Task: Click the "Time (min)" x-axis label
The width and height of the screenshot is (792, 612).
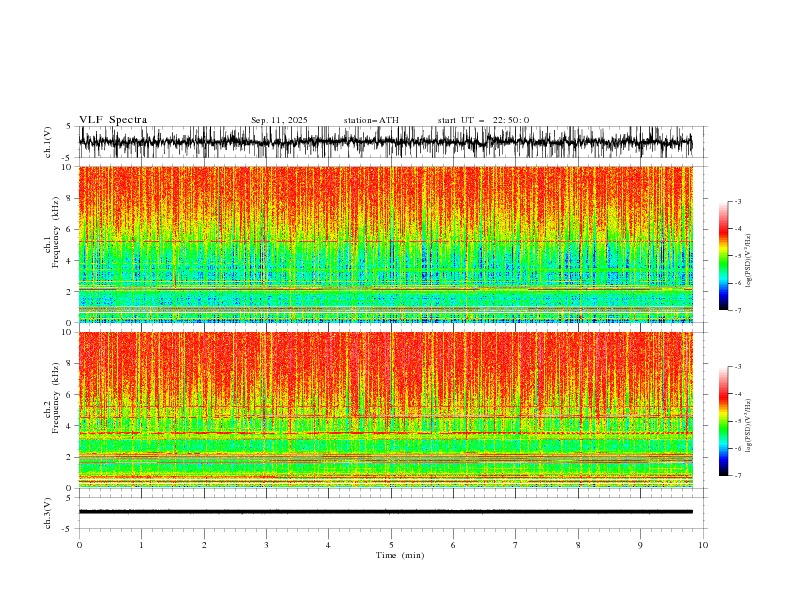Action: click(x=400, y=555)
